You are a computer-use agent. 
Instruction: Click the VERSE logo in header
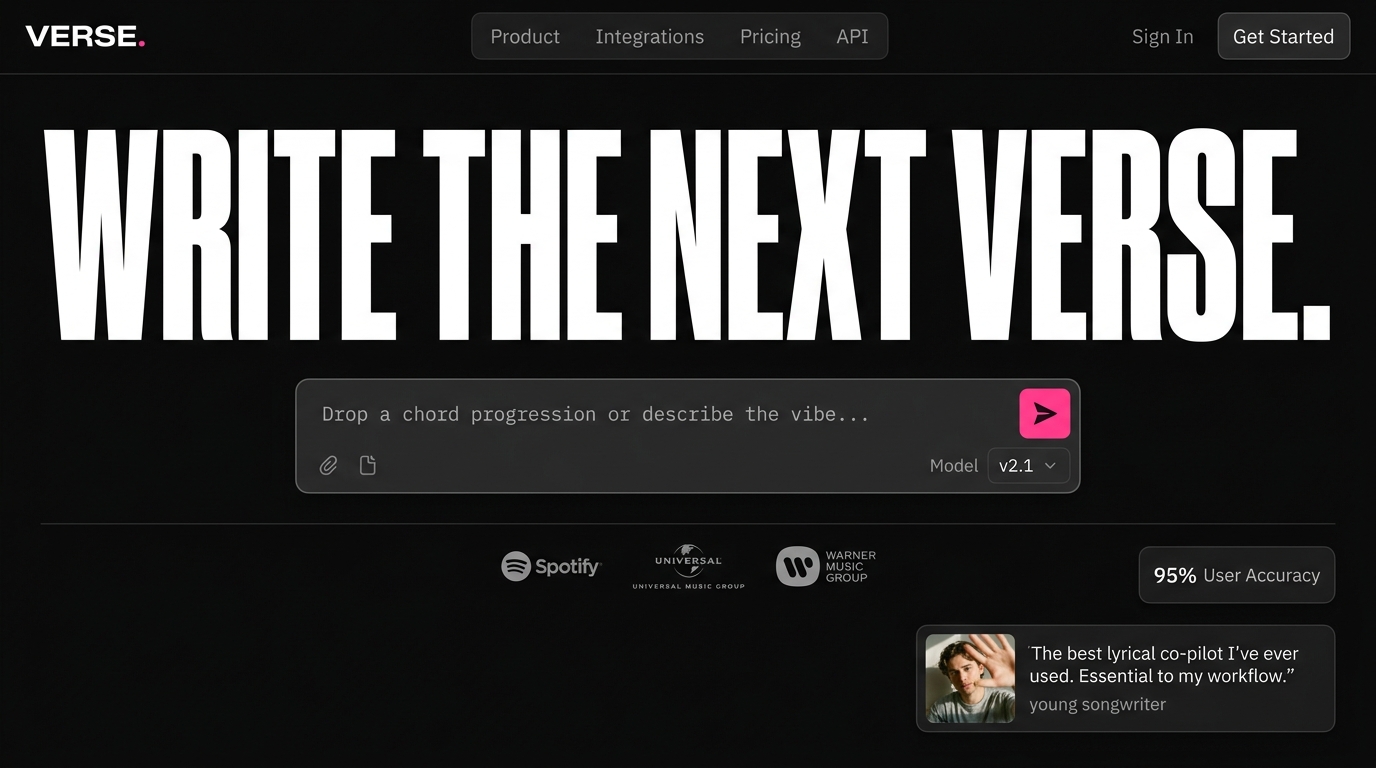pos(86,37)
